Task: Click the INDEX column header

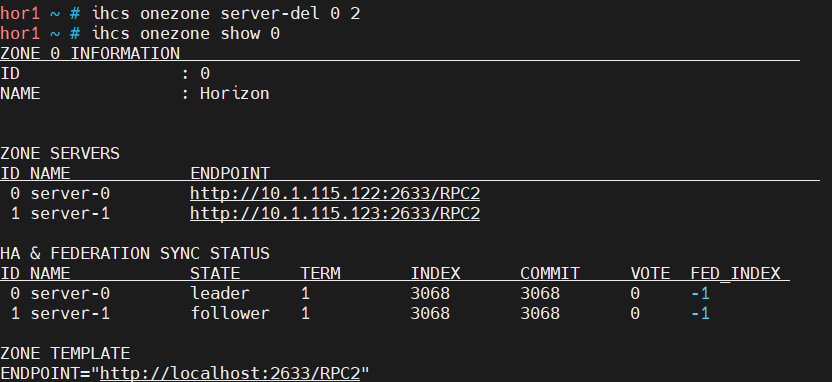Action: [x=435, y=273]
